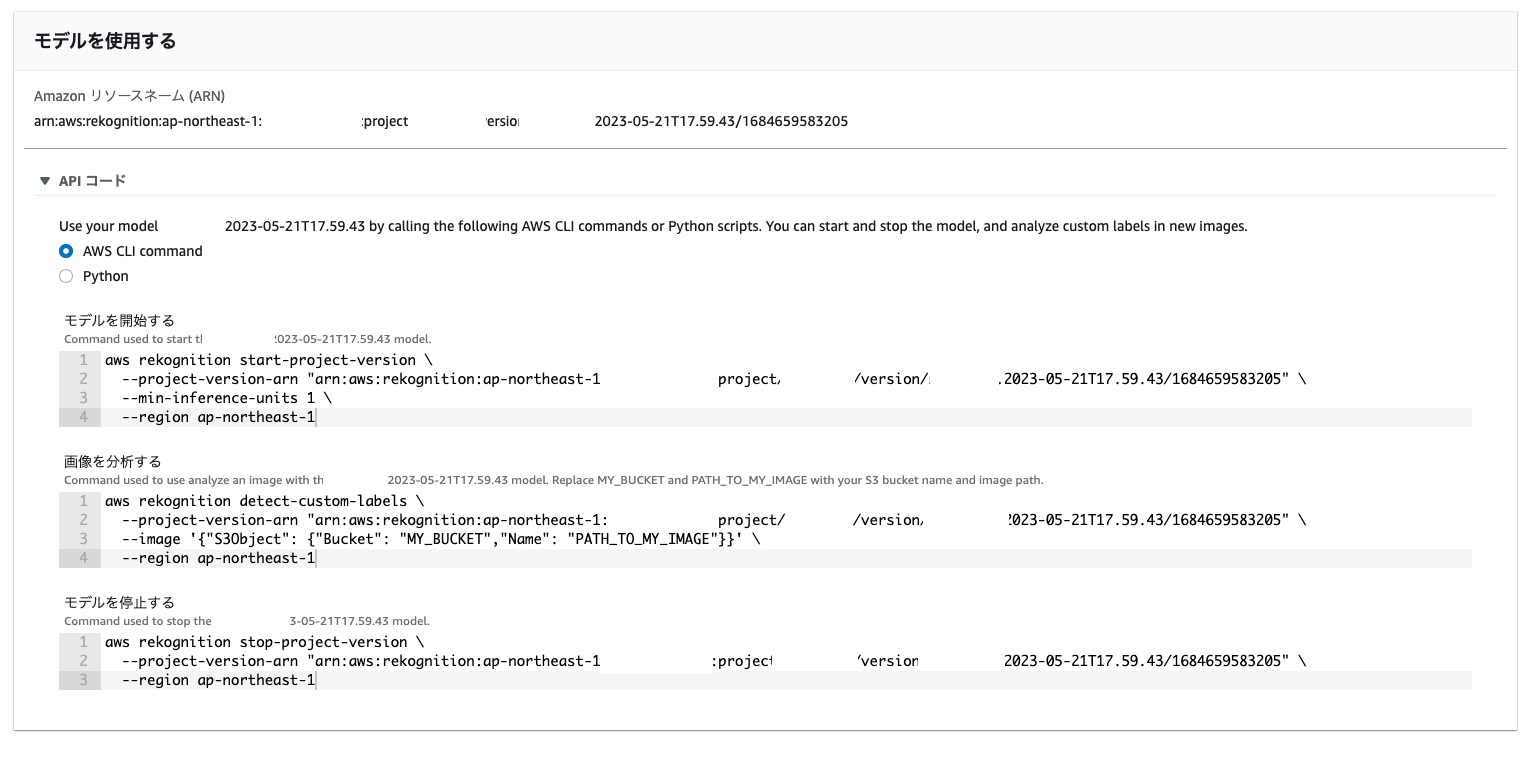The height and width of the screenshot is (758, 1533).
Task: Click the 'Command used to use analyze' description
Action: [x=554, y=480]
